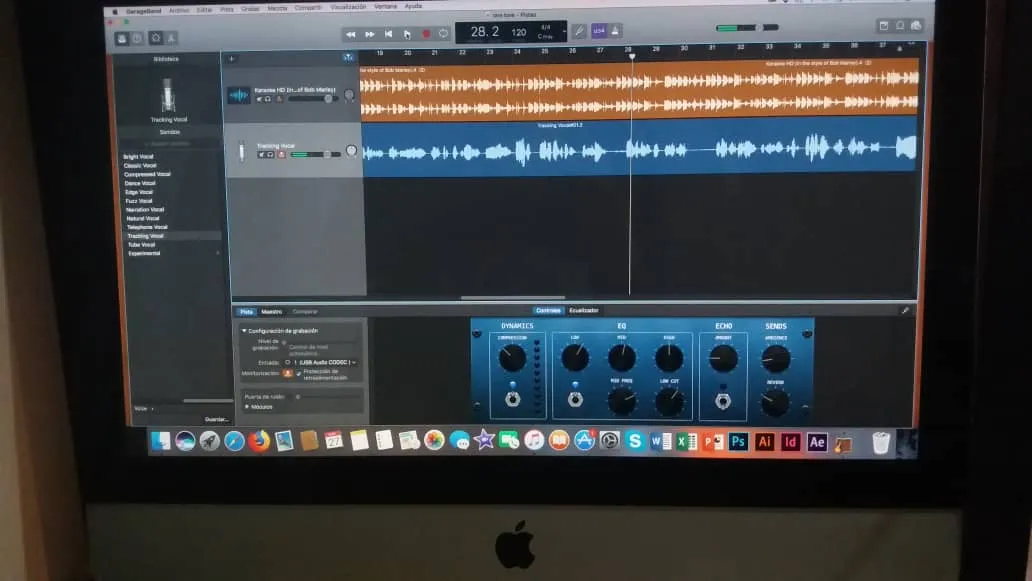This screenshot has height=581, width=1032.
Task: Toggle the tuner icon beside the LCD
Action: (x=579, y=30)
